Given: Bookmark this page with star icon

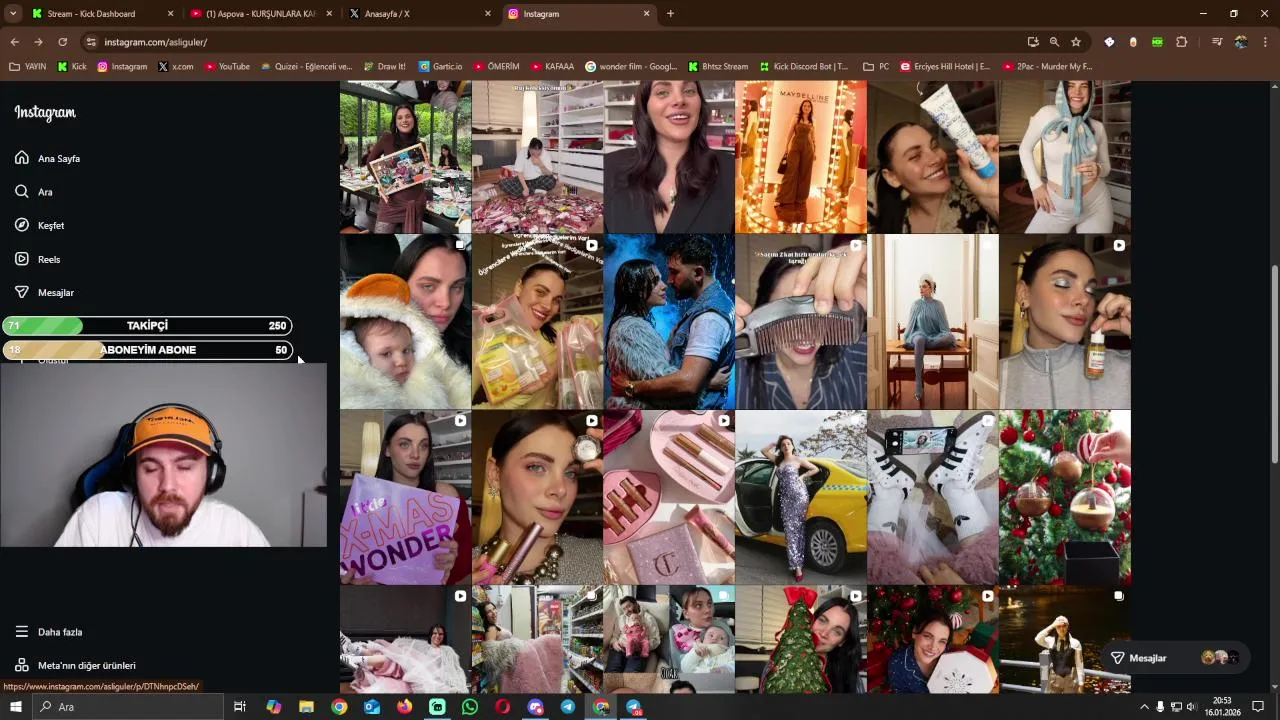Looking at the screenshot, I should click(1076, 42).
